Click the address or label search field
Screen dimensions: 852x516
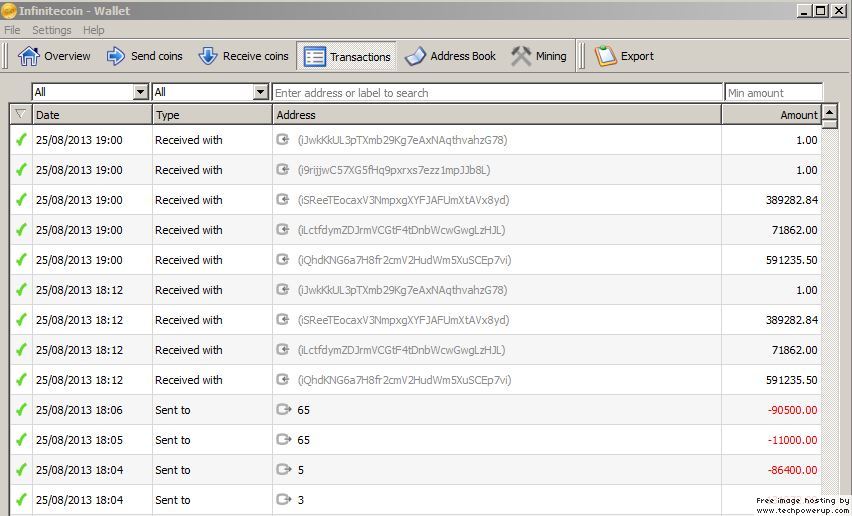tap(497, 93)
